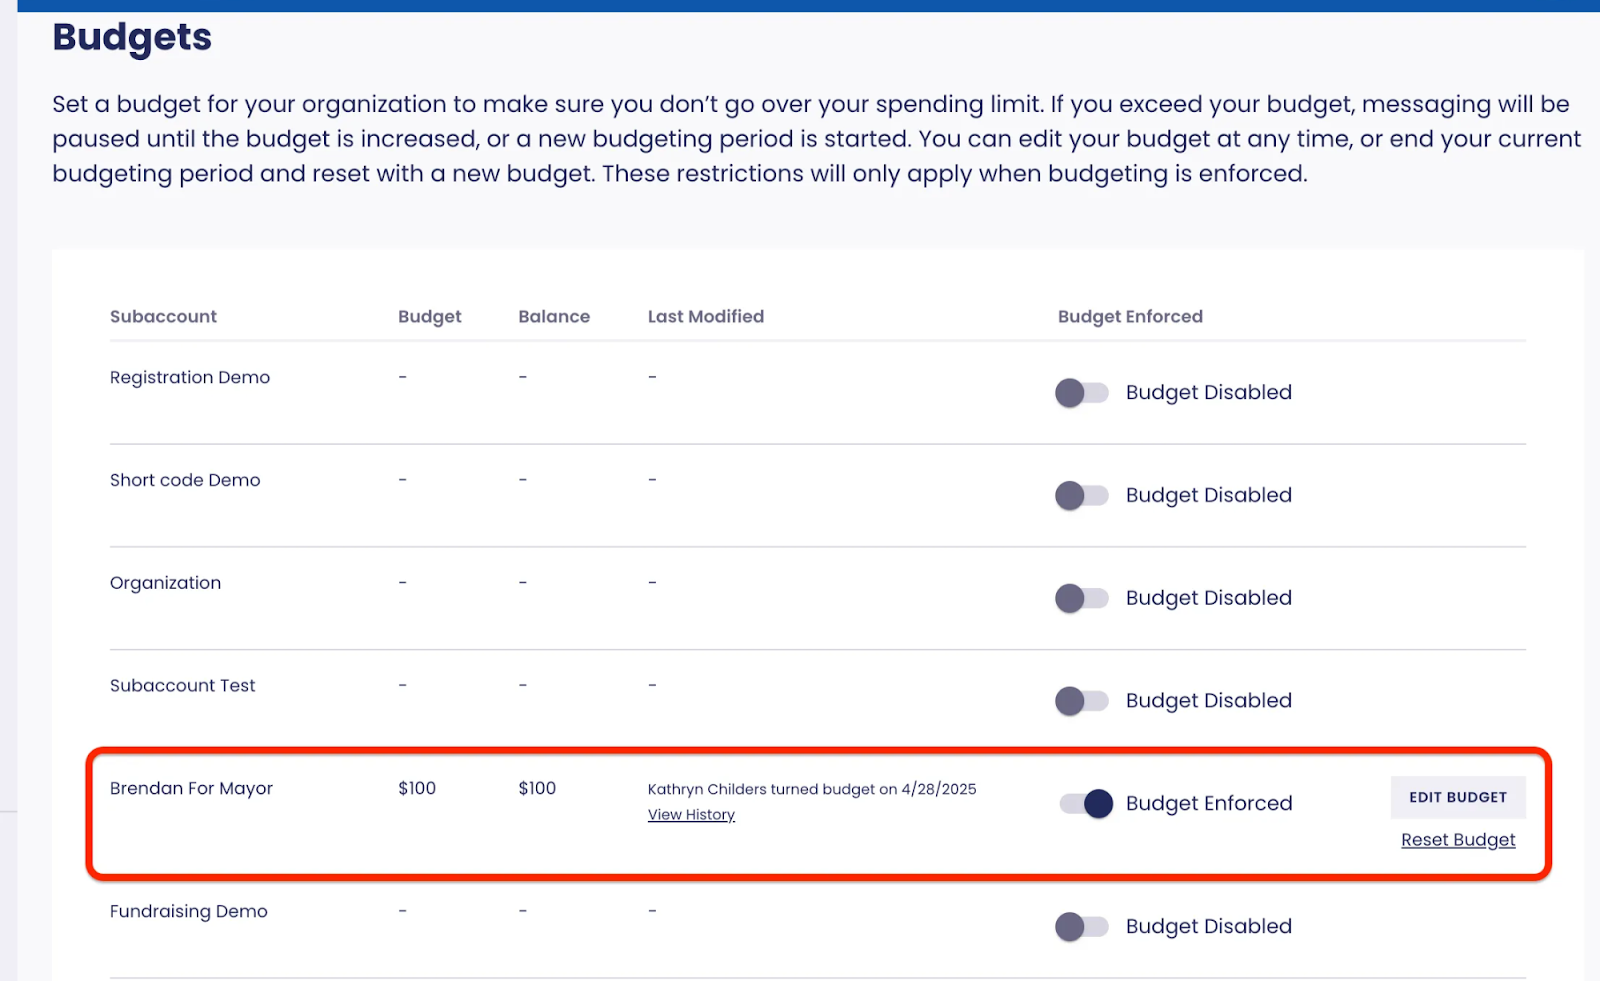Click Brendan For Mayor $100 budget value
This screenshot has width=1600, height=981.
click(x=417, y=788)
